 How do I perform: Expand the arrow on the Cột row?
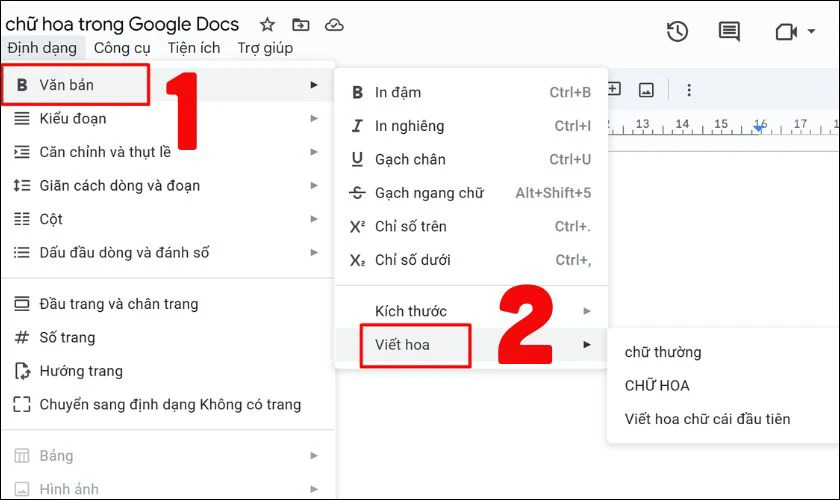coord(314,219)
